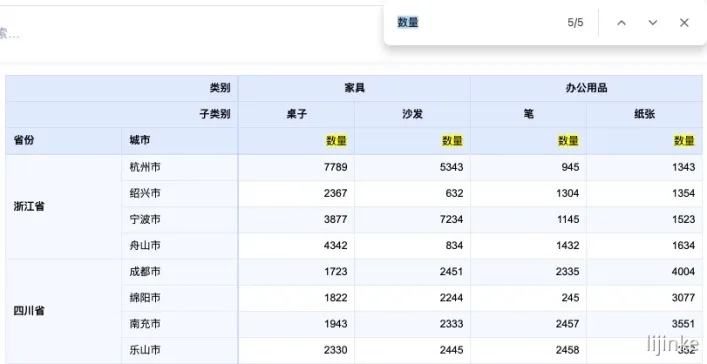This screenshot has height=364, width=707.
Task: Click the 桌子 column header
Action: coord(296,115)
